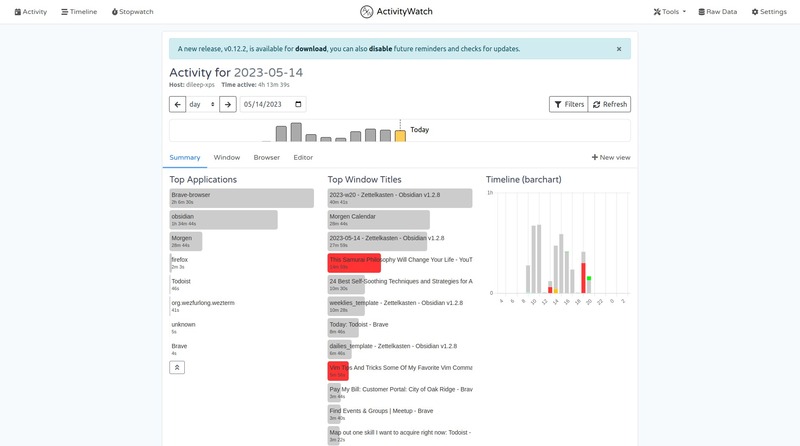
Task: Refresh the activity data
Action: click(610, 104)
